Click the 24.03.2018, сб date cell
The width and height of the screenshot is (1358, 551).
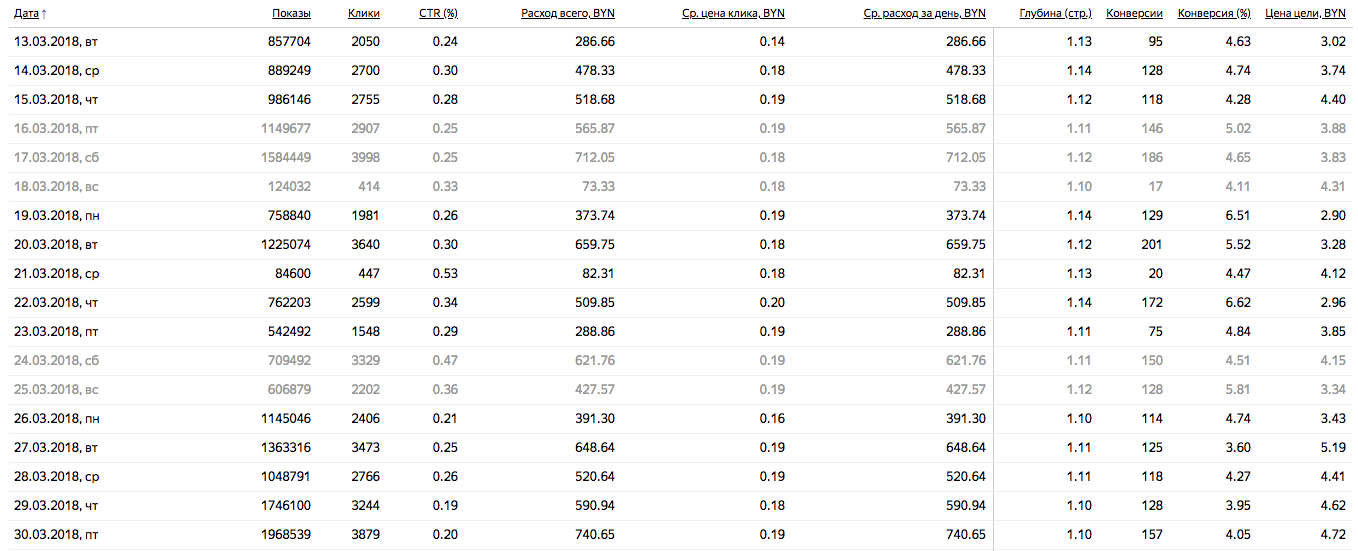tap(56, 361)
